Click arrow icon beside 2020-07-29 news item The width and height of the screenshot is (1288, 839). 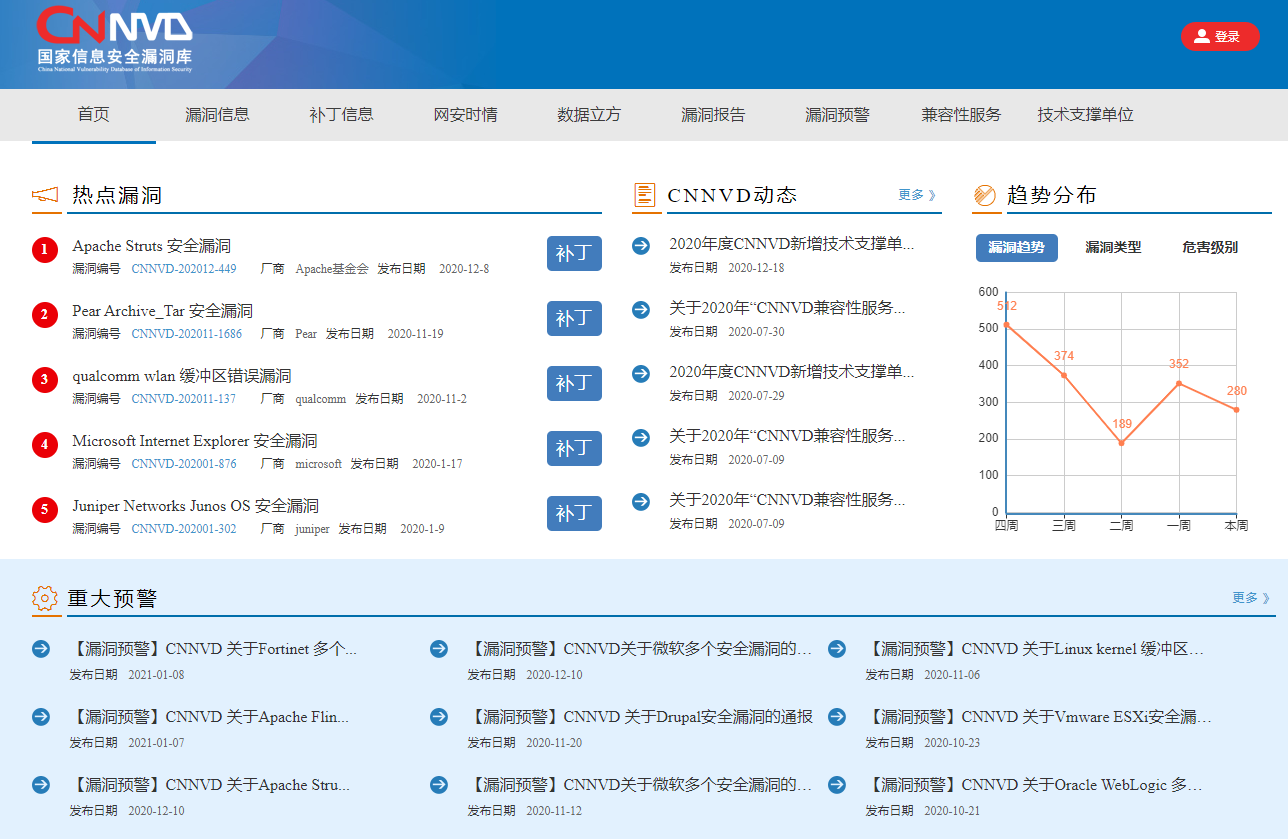tap(641, 374)
